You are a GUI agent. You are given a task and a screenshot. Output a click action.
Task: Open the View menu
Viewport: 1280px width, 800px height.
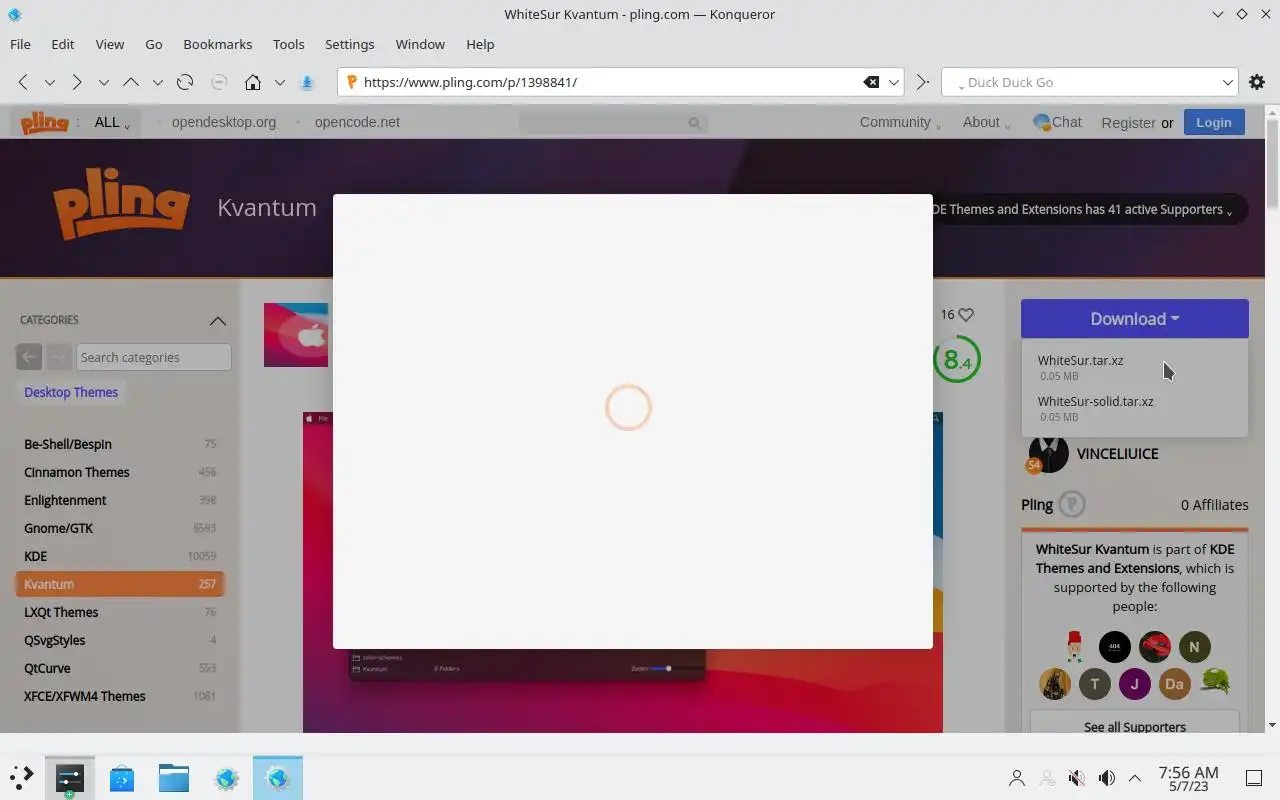tap(110, 44)
